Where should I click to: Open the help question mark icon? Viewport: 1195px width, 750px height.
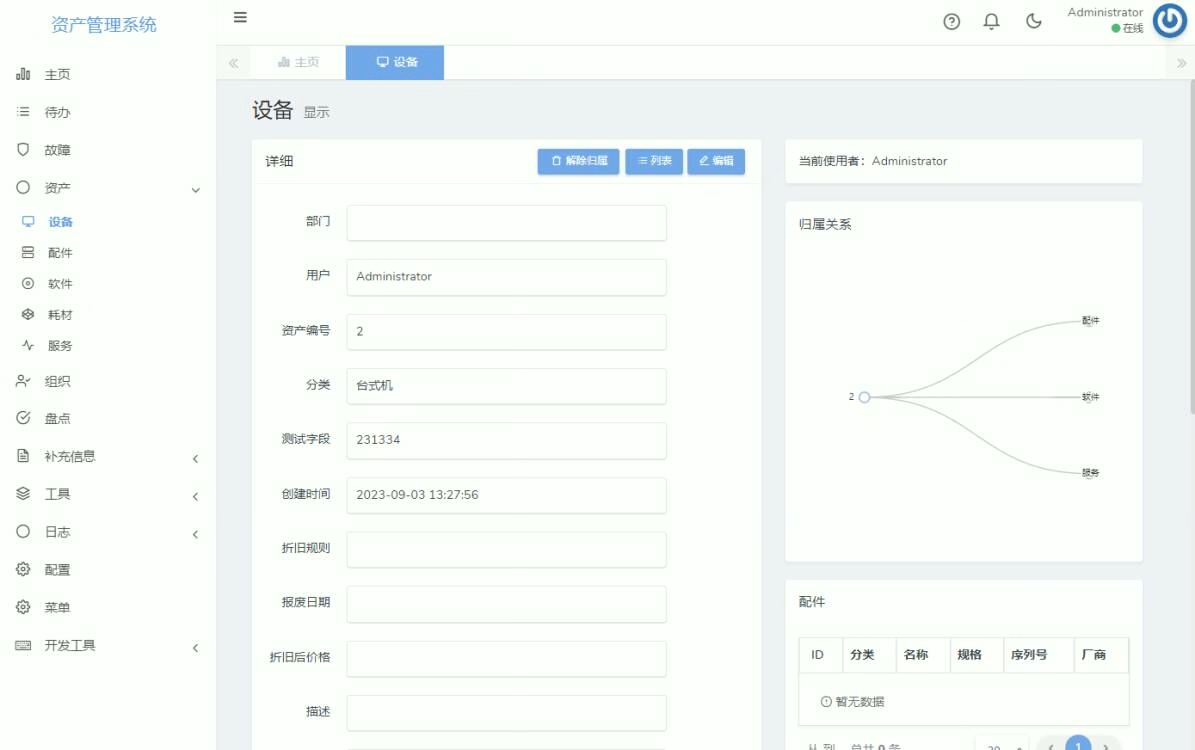(951, 22)
